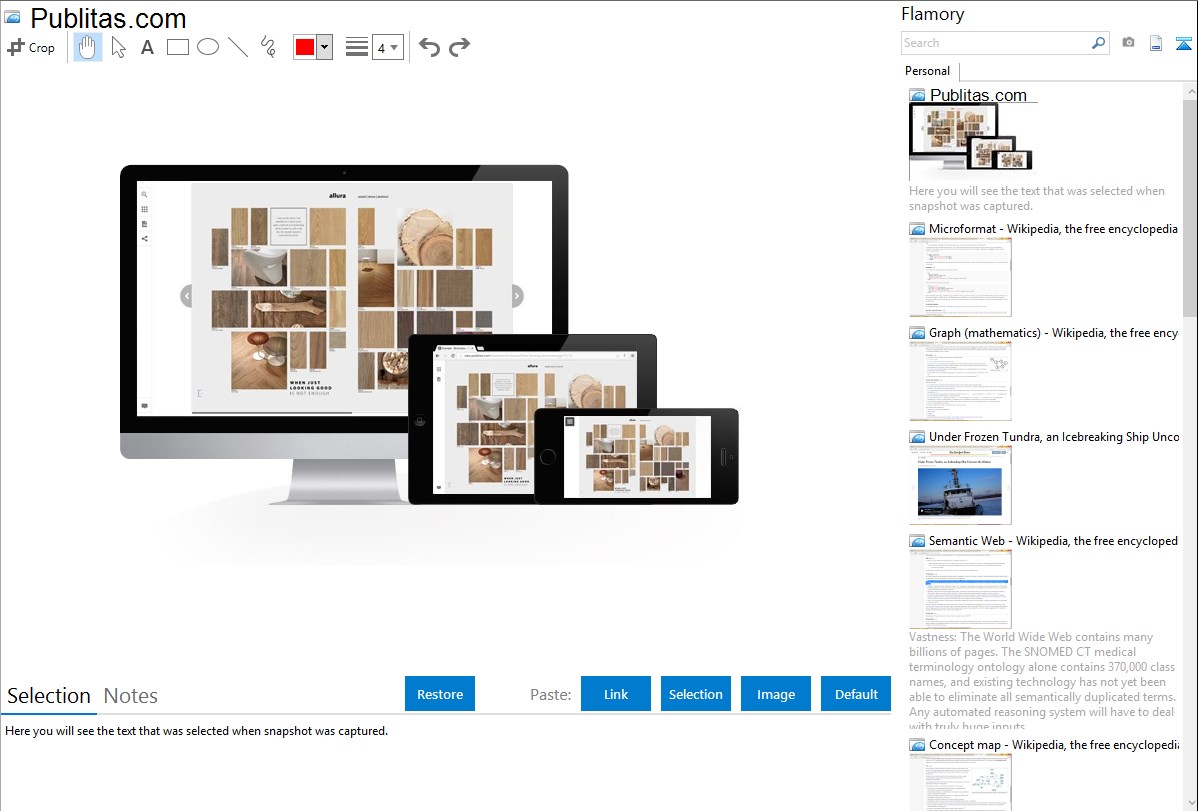Switch to the Selection tab

tap(49, 696)
